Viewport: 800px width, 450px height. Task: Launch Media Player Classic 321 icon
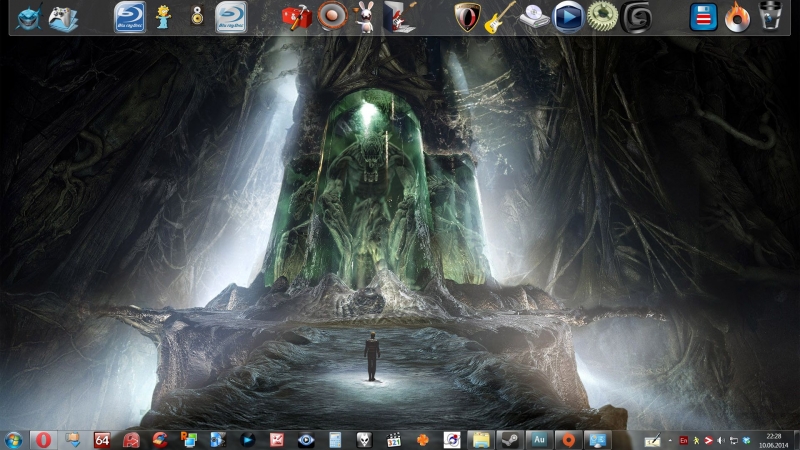(393, 440)
